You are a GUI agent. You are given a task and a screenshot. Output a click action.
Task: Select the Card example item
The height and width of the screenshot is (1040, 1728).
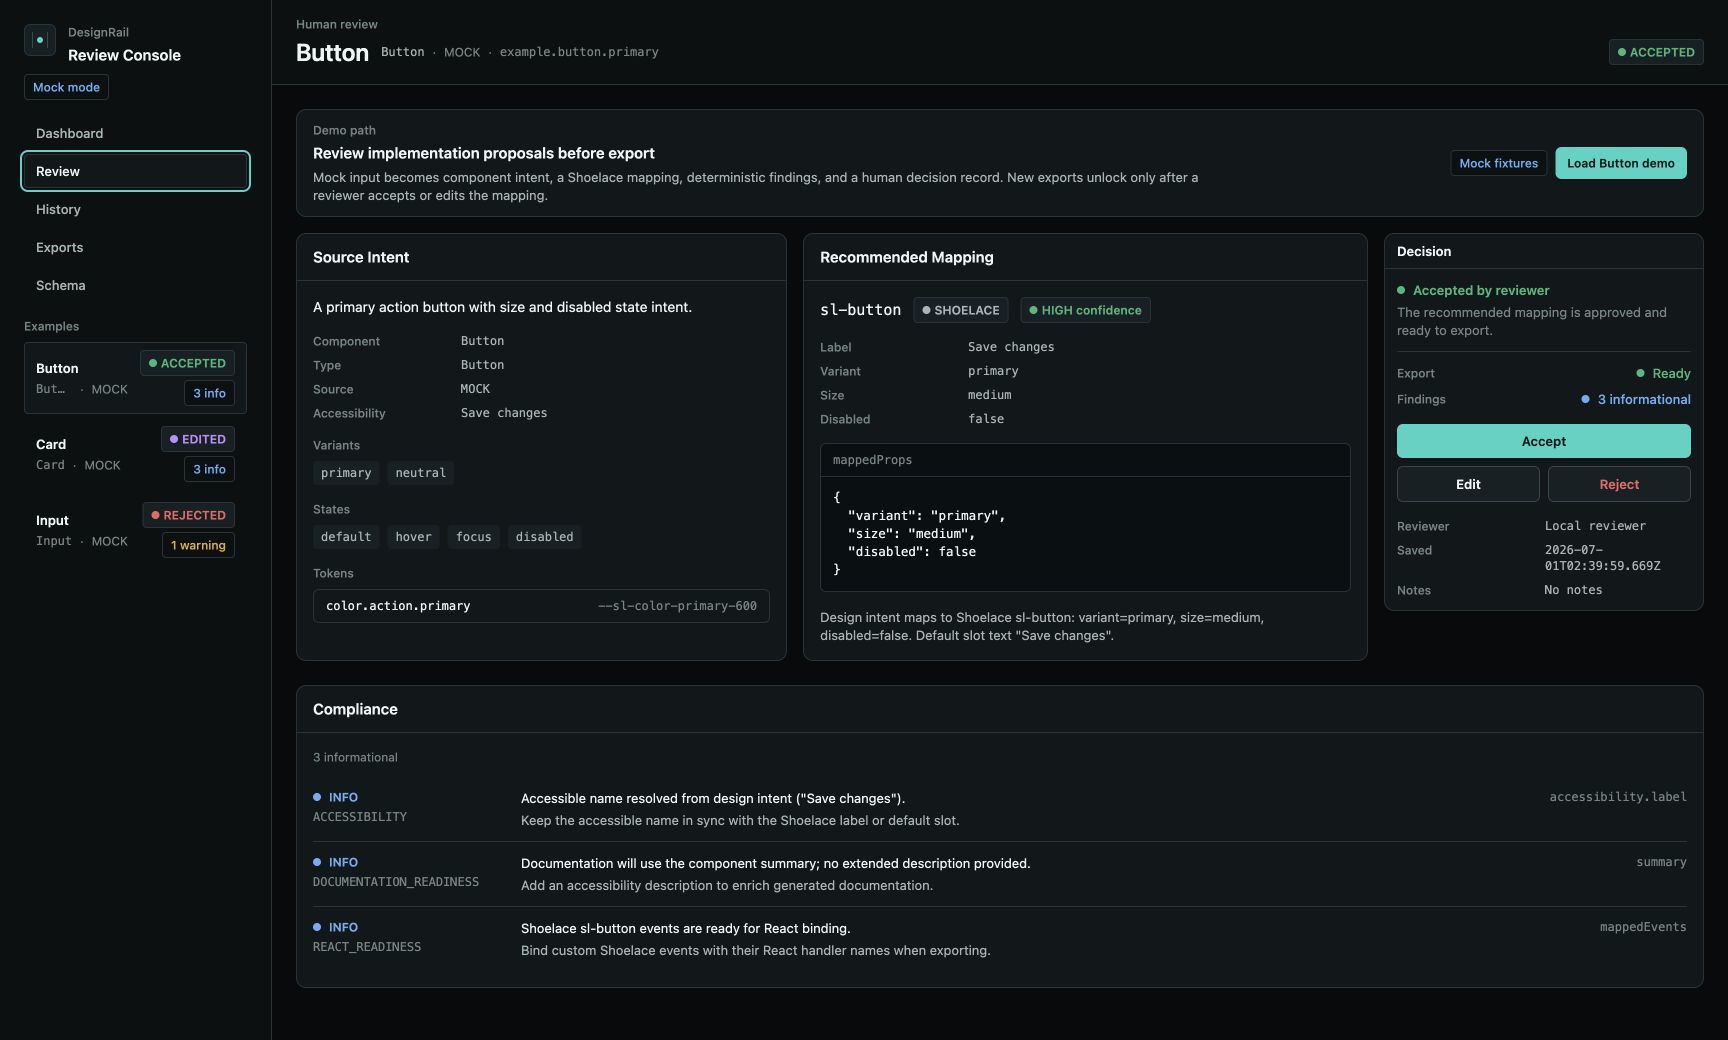[x=135, y=454]
